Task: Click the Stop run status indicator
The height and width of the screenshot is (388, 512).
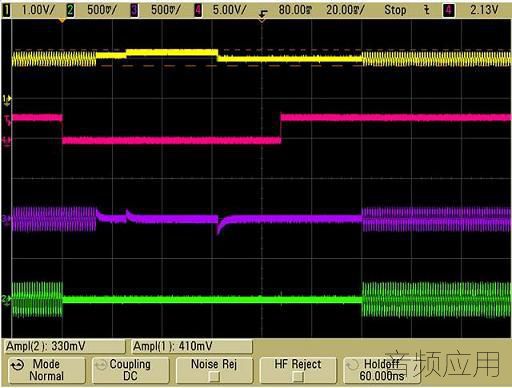Action: point(395,10)
